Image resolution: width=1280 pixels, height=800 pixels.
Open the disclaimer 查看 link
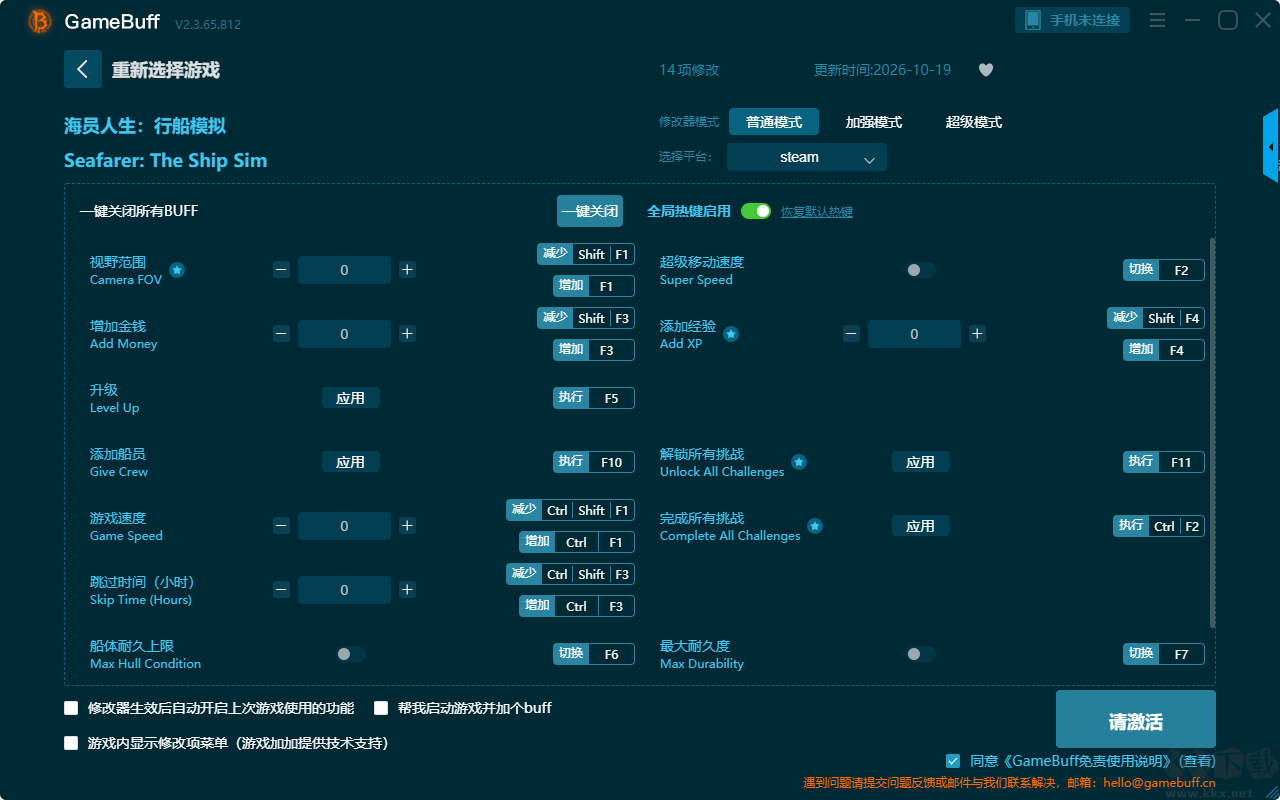click(1196, 761)
